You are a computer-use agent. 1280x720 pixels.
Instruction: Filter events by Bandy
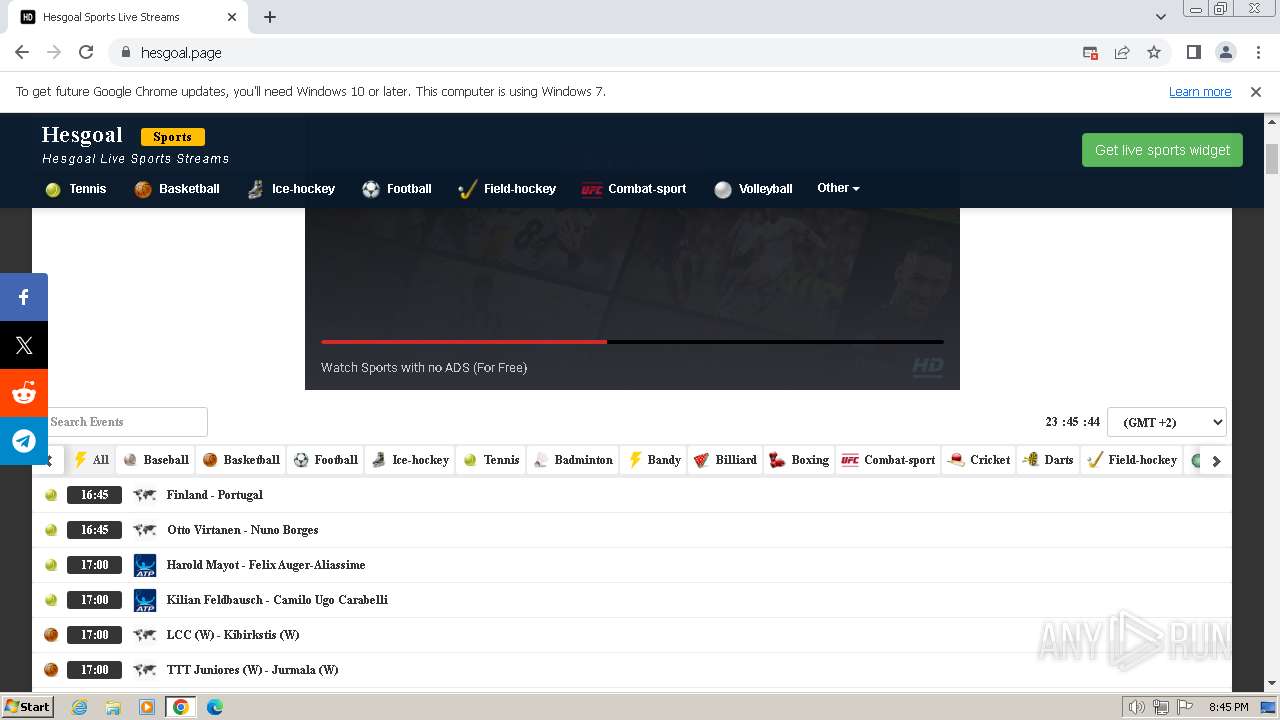pyautogui.click(x=654, y=460)
